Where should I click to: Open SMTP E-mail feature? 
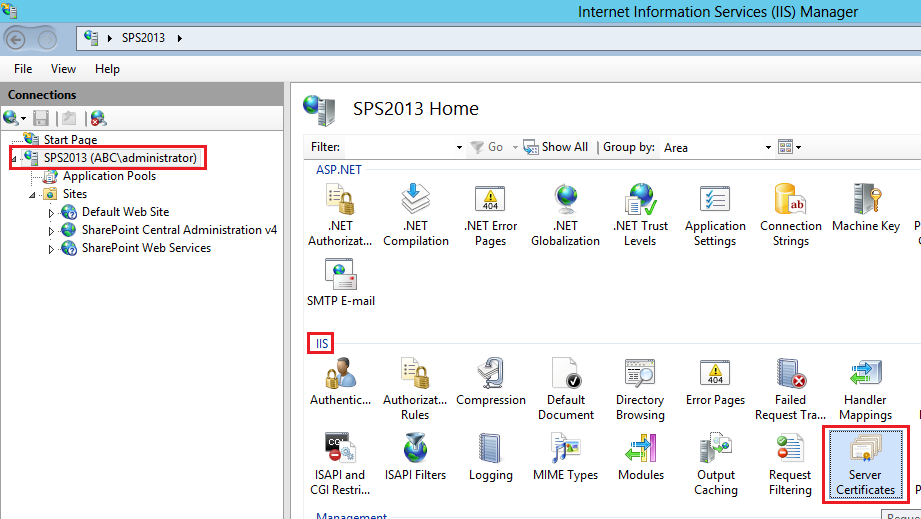point(341,282)
